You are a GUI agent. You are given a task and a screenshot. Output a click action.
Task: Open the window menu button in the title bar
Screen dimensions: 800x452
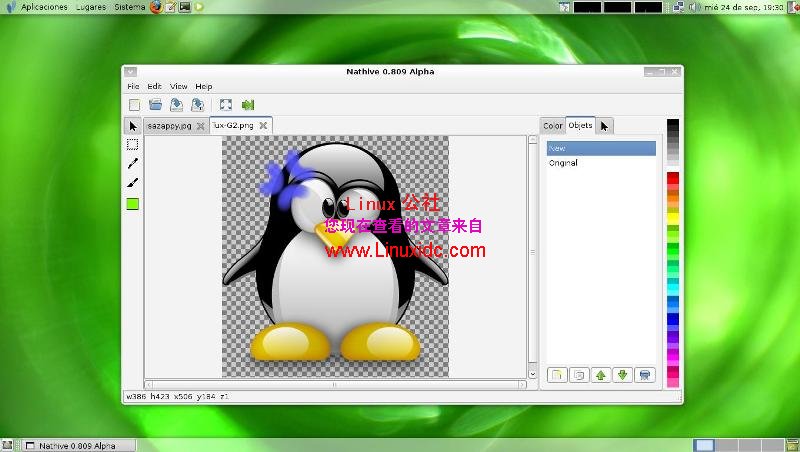click(131, 72)
